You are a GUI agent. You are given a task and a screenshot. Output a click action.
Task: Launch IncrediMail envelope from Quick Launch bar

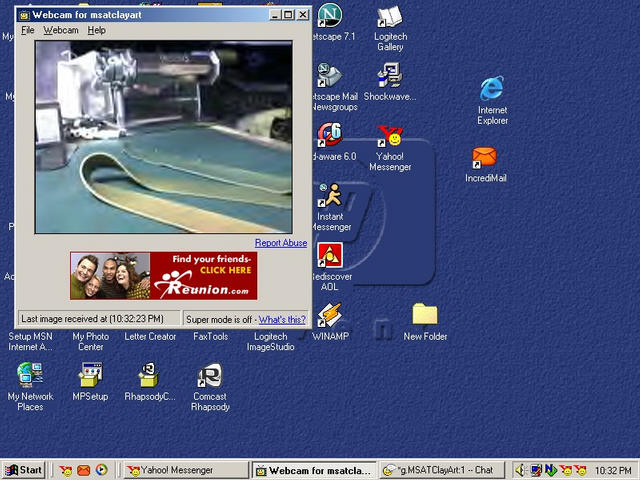tap(84, 471)
